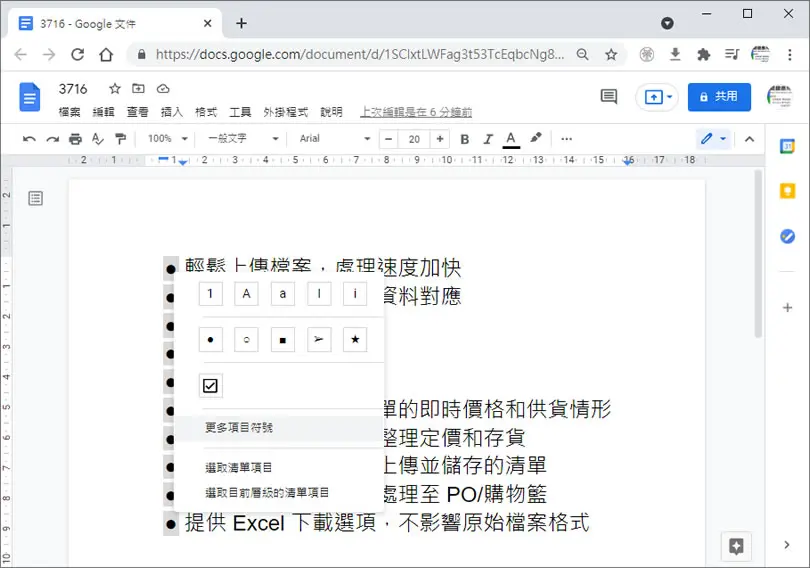
Task: Click the blue 共用 share button
Action: 719,97
